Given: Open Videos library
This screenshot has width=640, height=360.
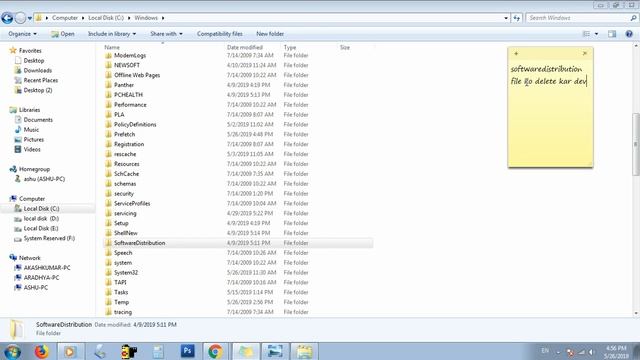Looking at the screenshot, I should point(32,149).
